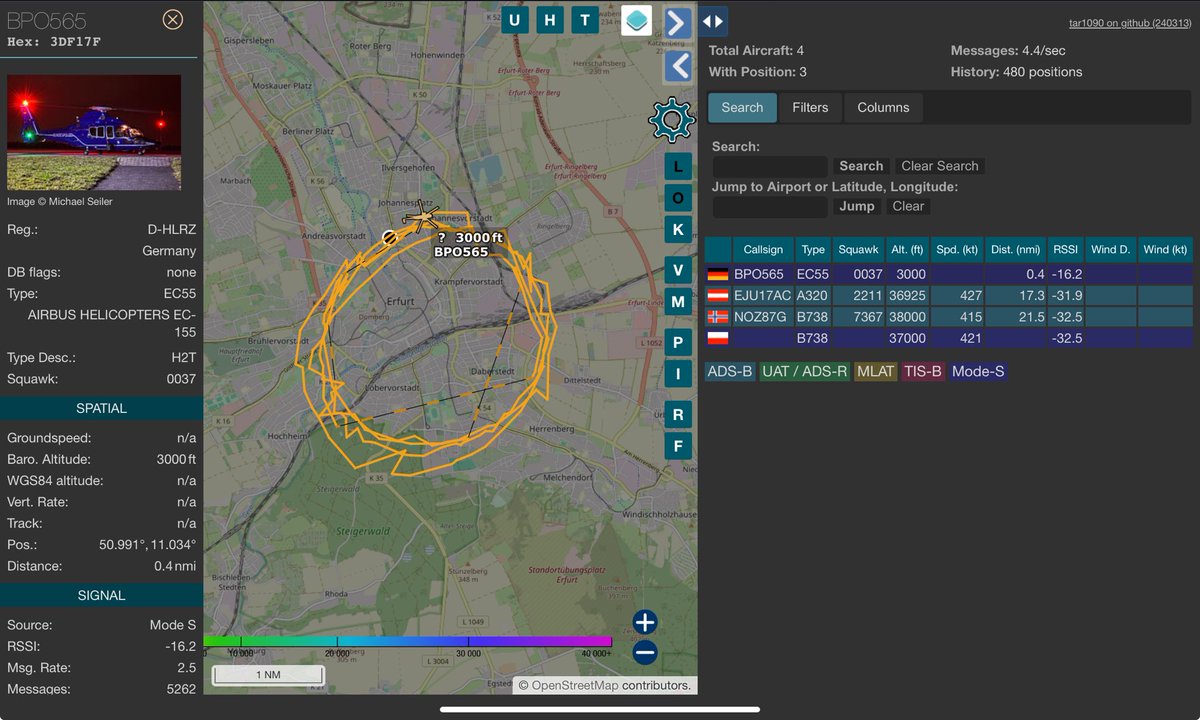This screenshot has height=720, width=1200.
Task: Click the Jump button
Action: tap(857, 206)
